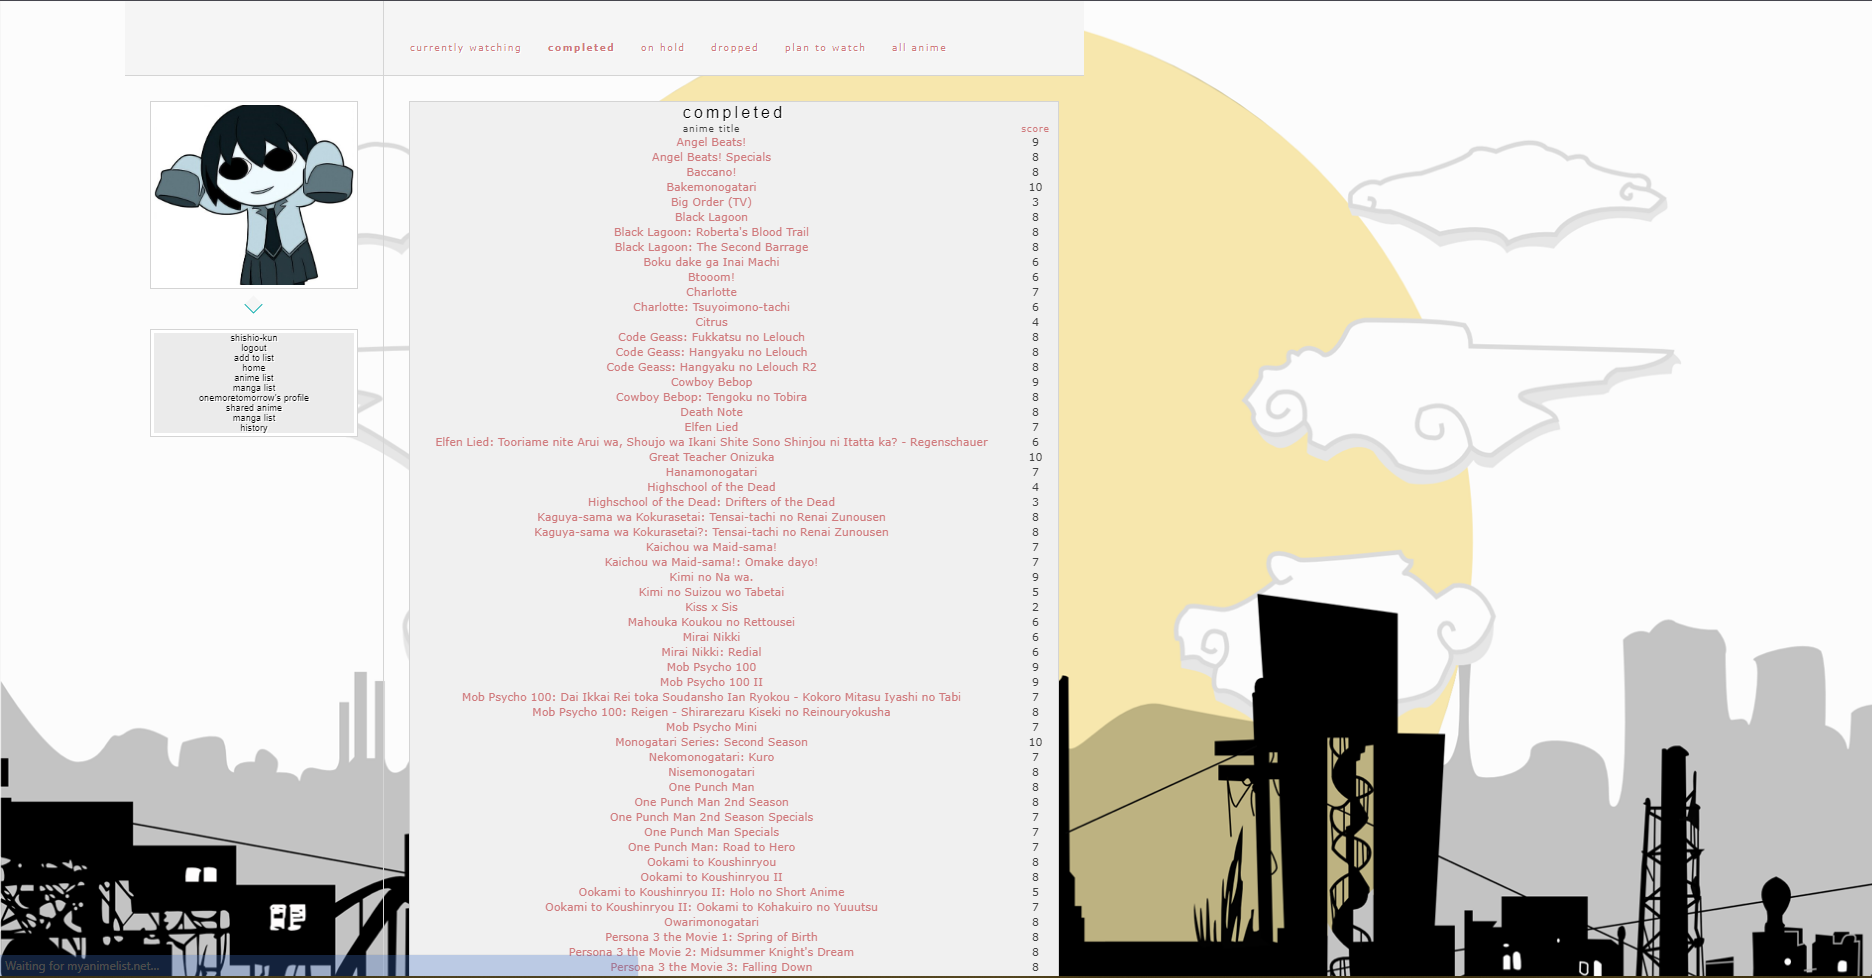
Task: Go to home in the sidebar
Action: coord(254,368)
